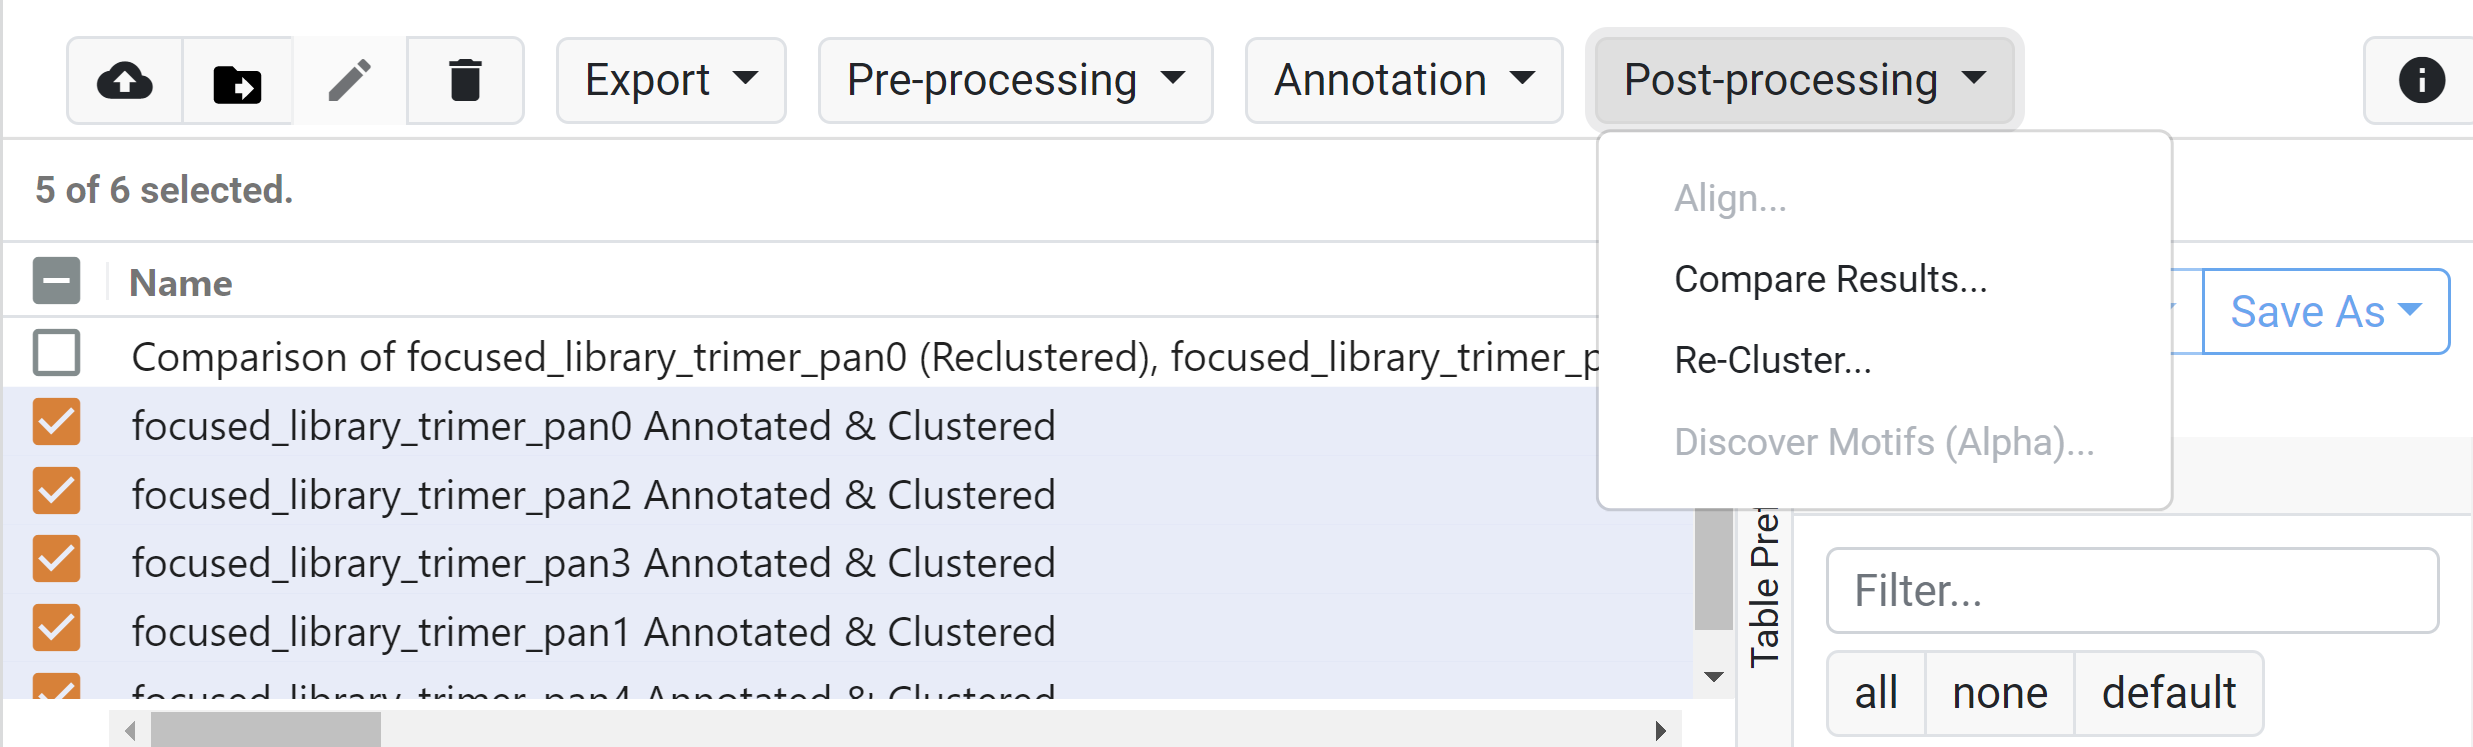Check the Comparison of focused_library row checkbox
Image resolution: width=2473 pixels, height=747 pixels.
(56, 353)
